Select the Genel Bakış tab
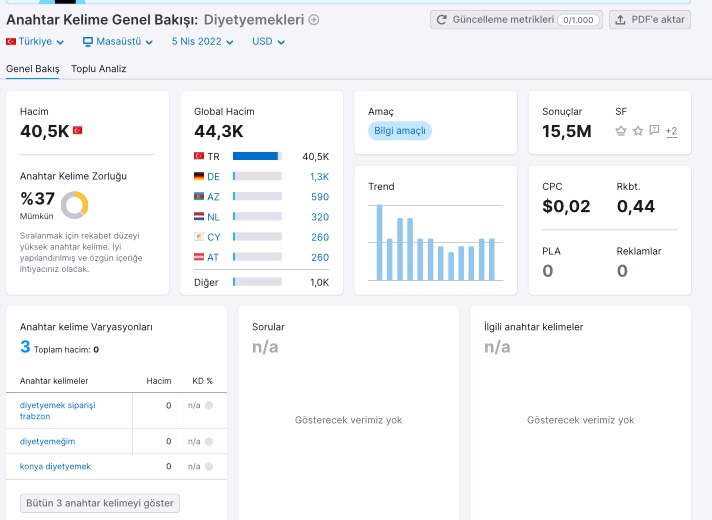This screenshot has height=520, width=712. pyautogui.click(x=33, y=69)
